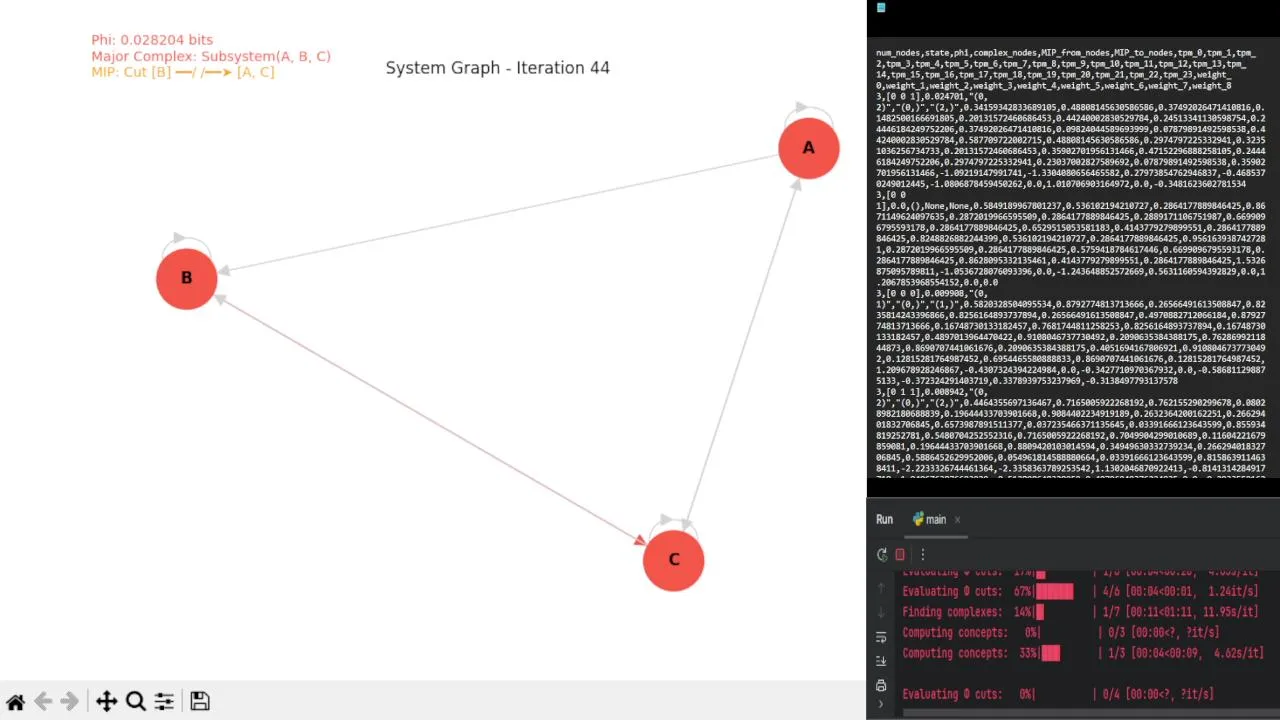
Task: Click the Run panel title
Action: tap(884, 520)
